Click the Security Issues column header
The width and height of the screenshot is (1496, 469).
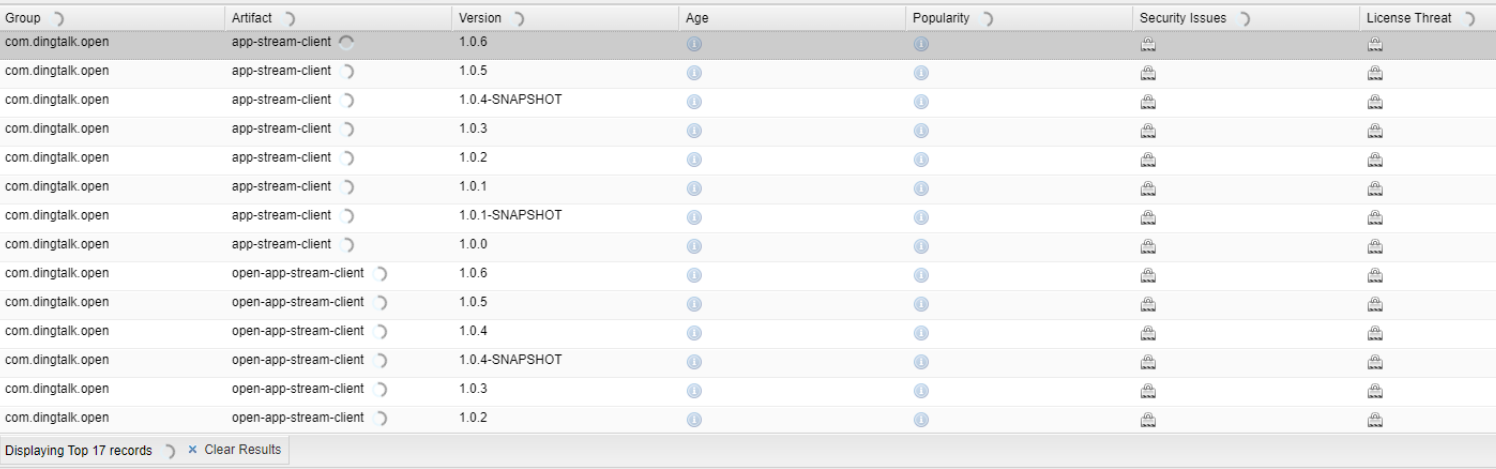1248,18
